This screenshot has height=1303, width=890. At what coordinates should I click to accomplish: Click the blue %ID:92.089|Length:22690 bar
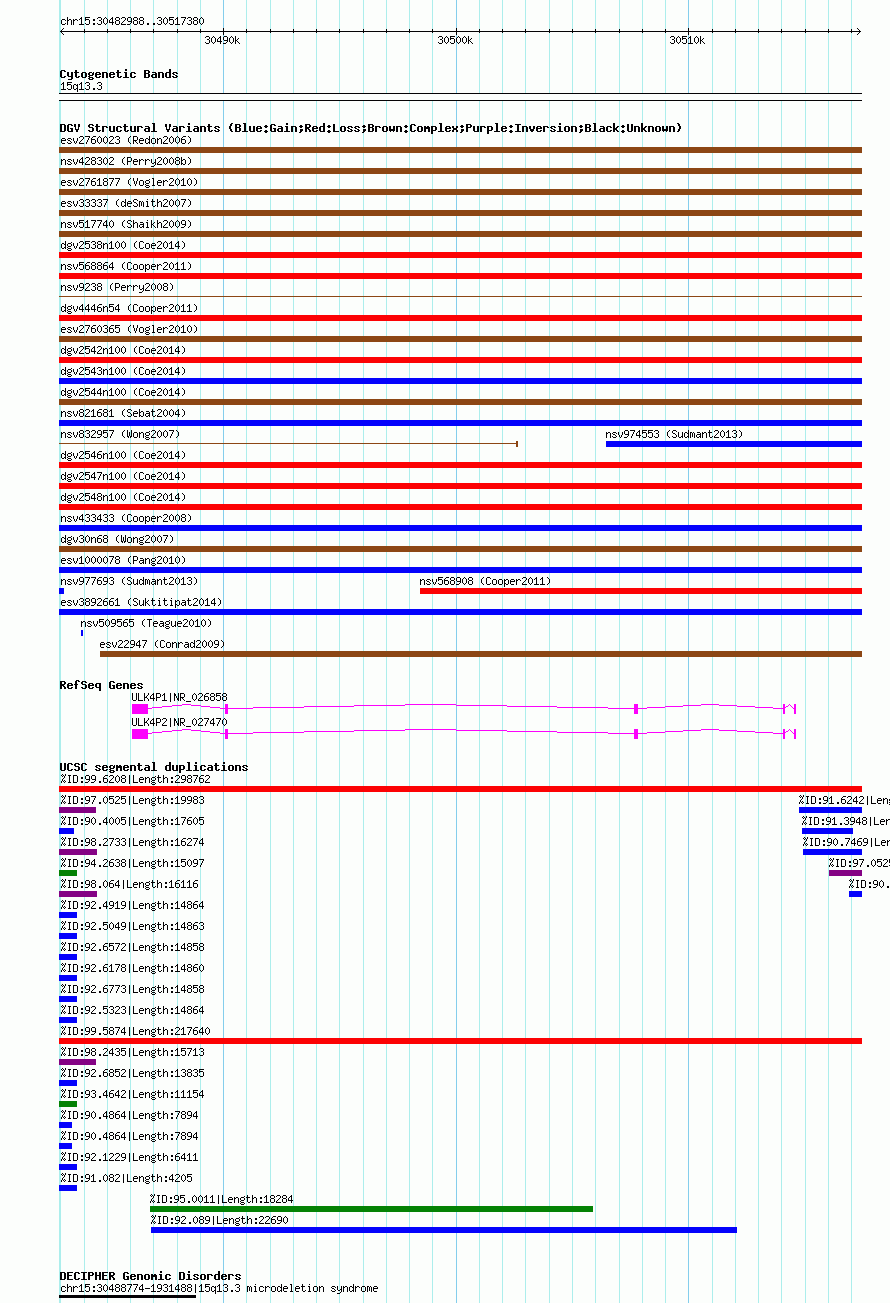tap(444, 1230)
